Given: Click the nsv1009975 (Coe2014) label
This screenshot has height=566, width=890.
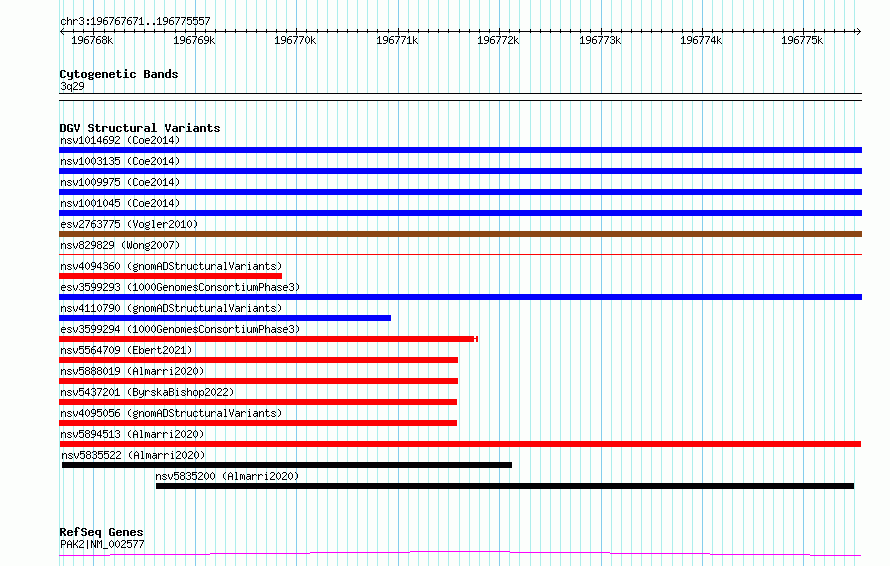Looking at the screenshot, I should 120,182.
